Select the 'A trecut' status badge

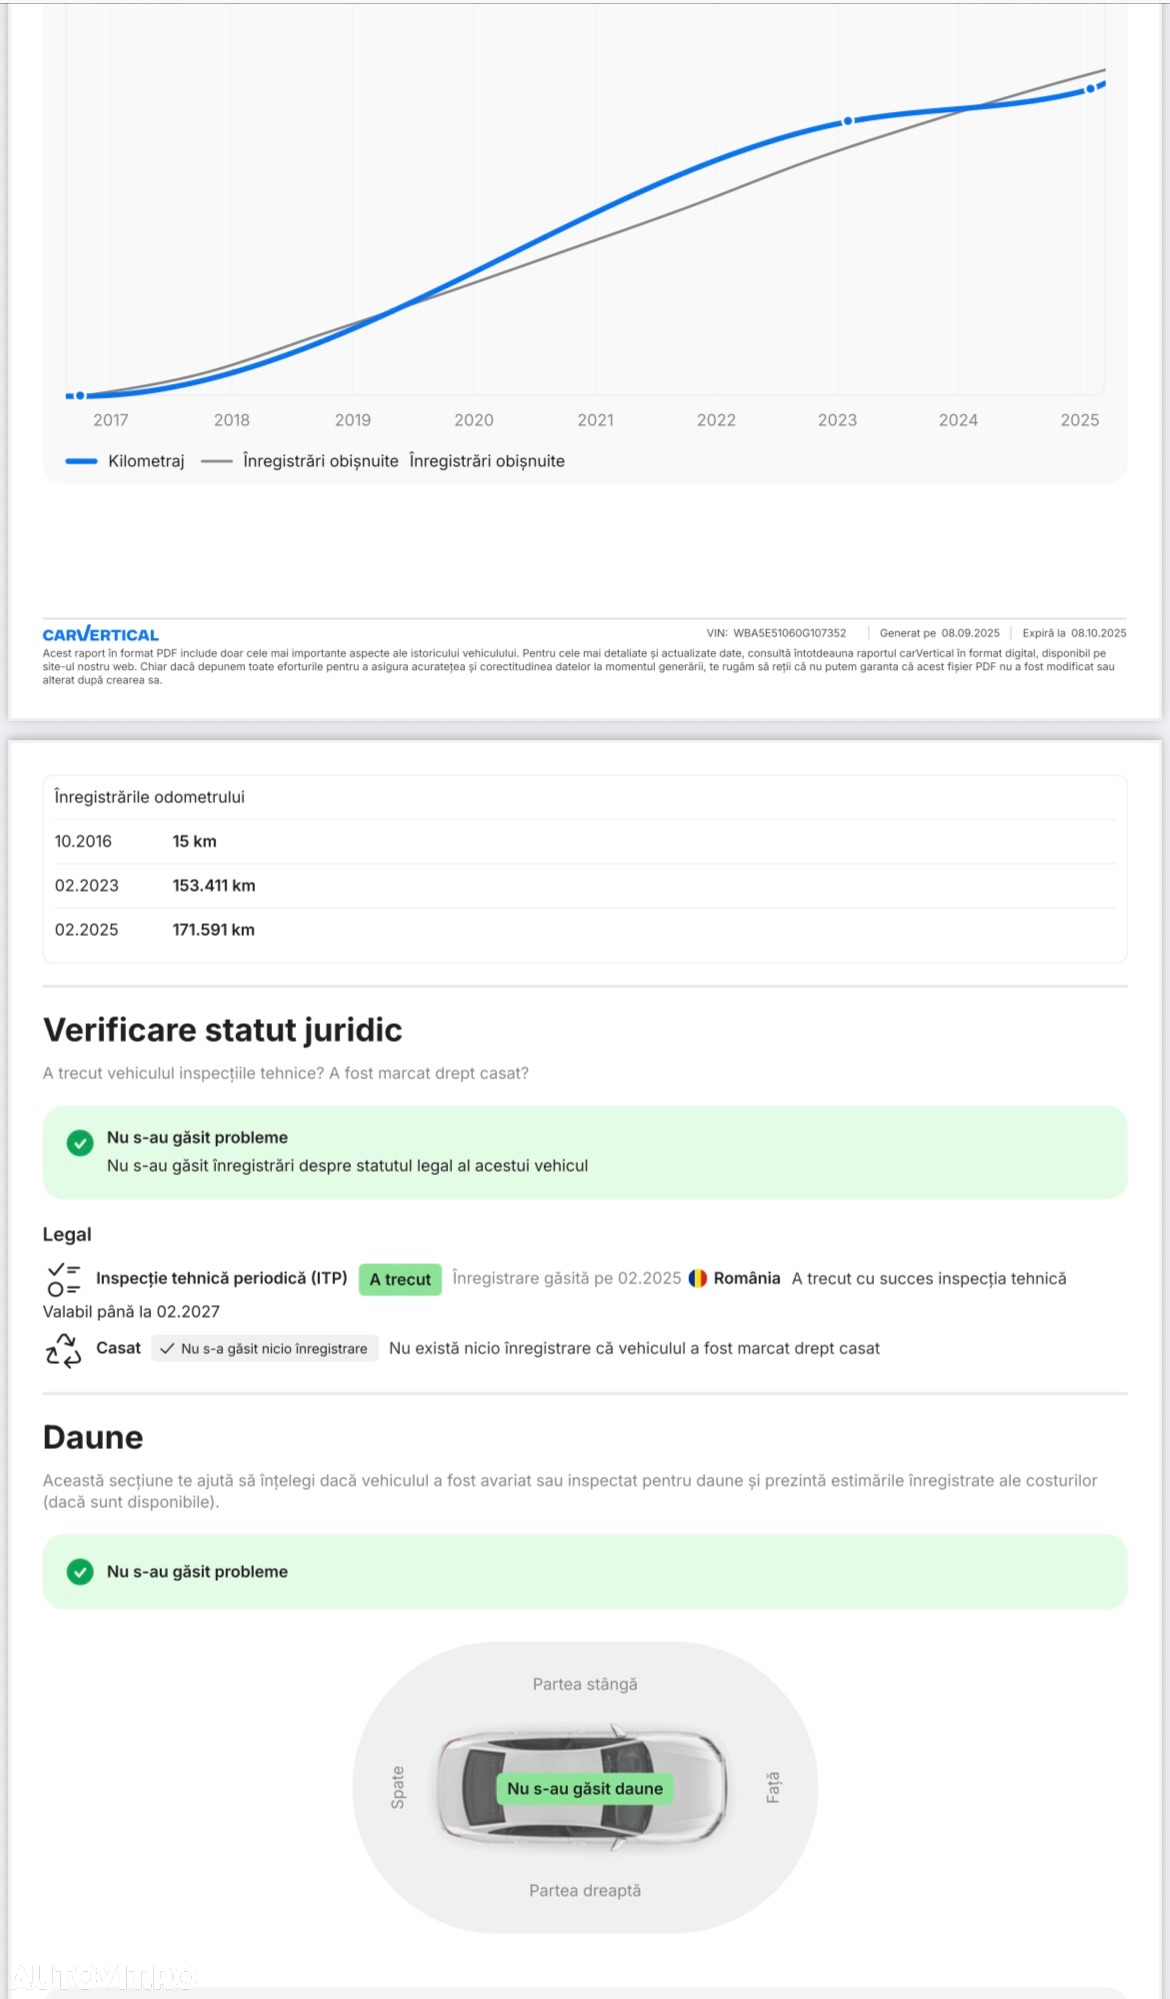pos(400,1279)
